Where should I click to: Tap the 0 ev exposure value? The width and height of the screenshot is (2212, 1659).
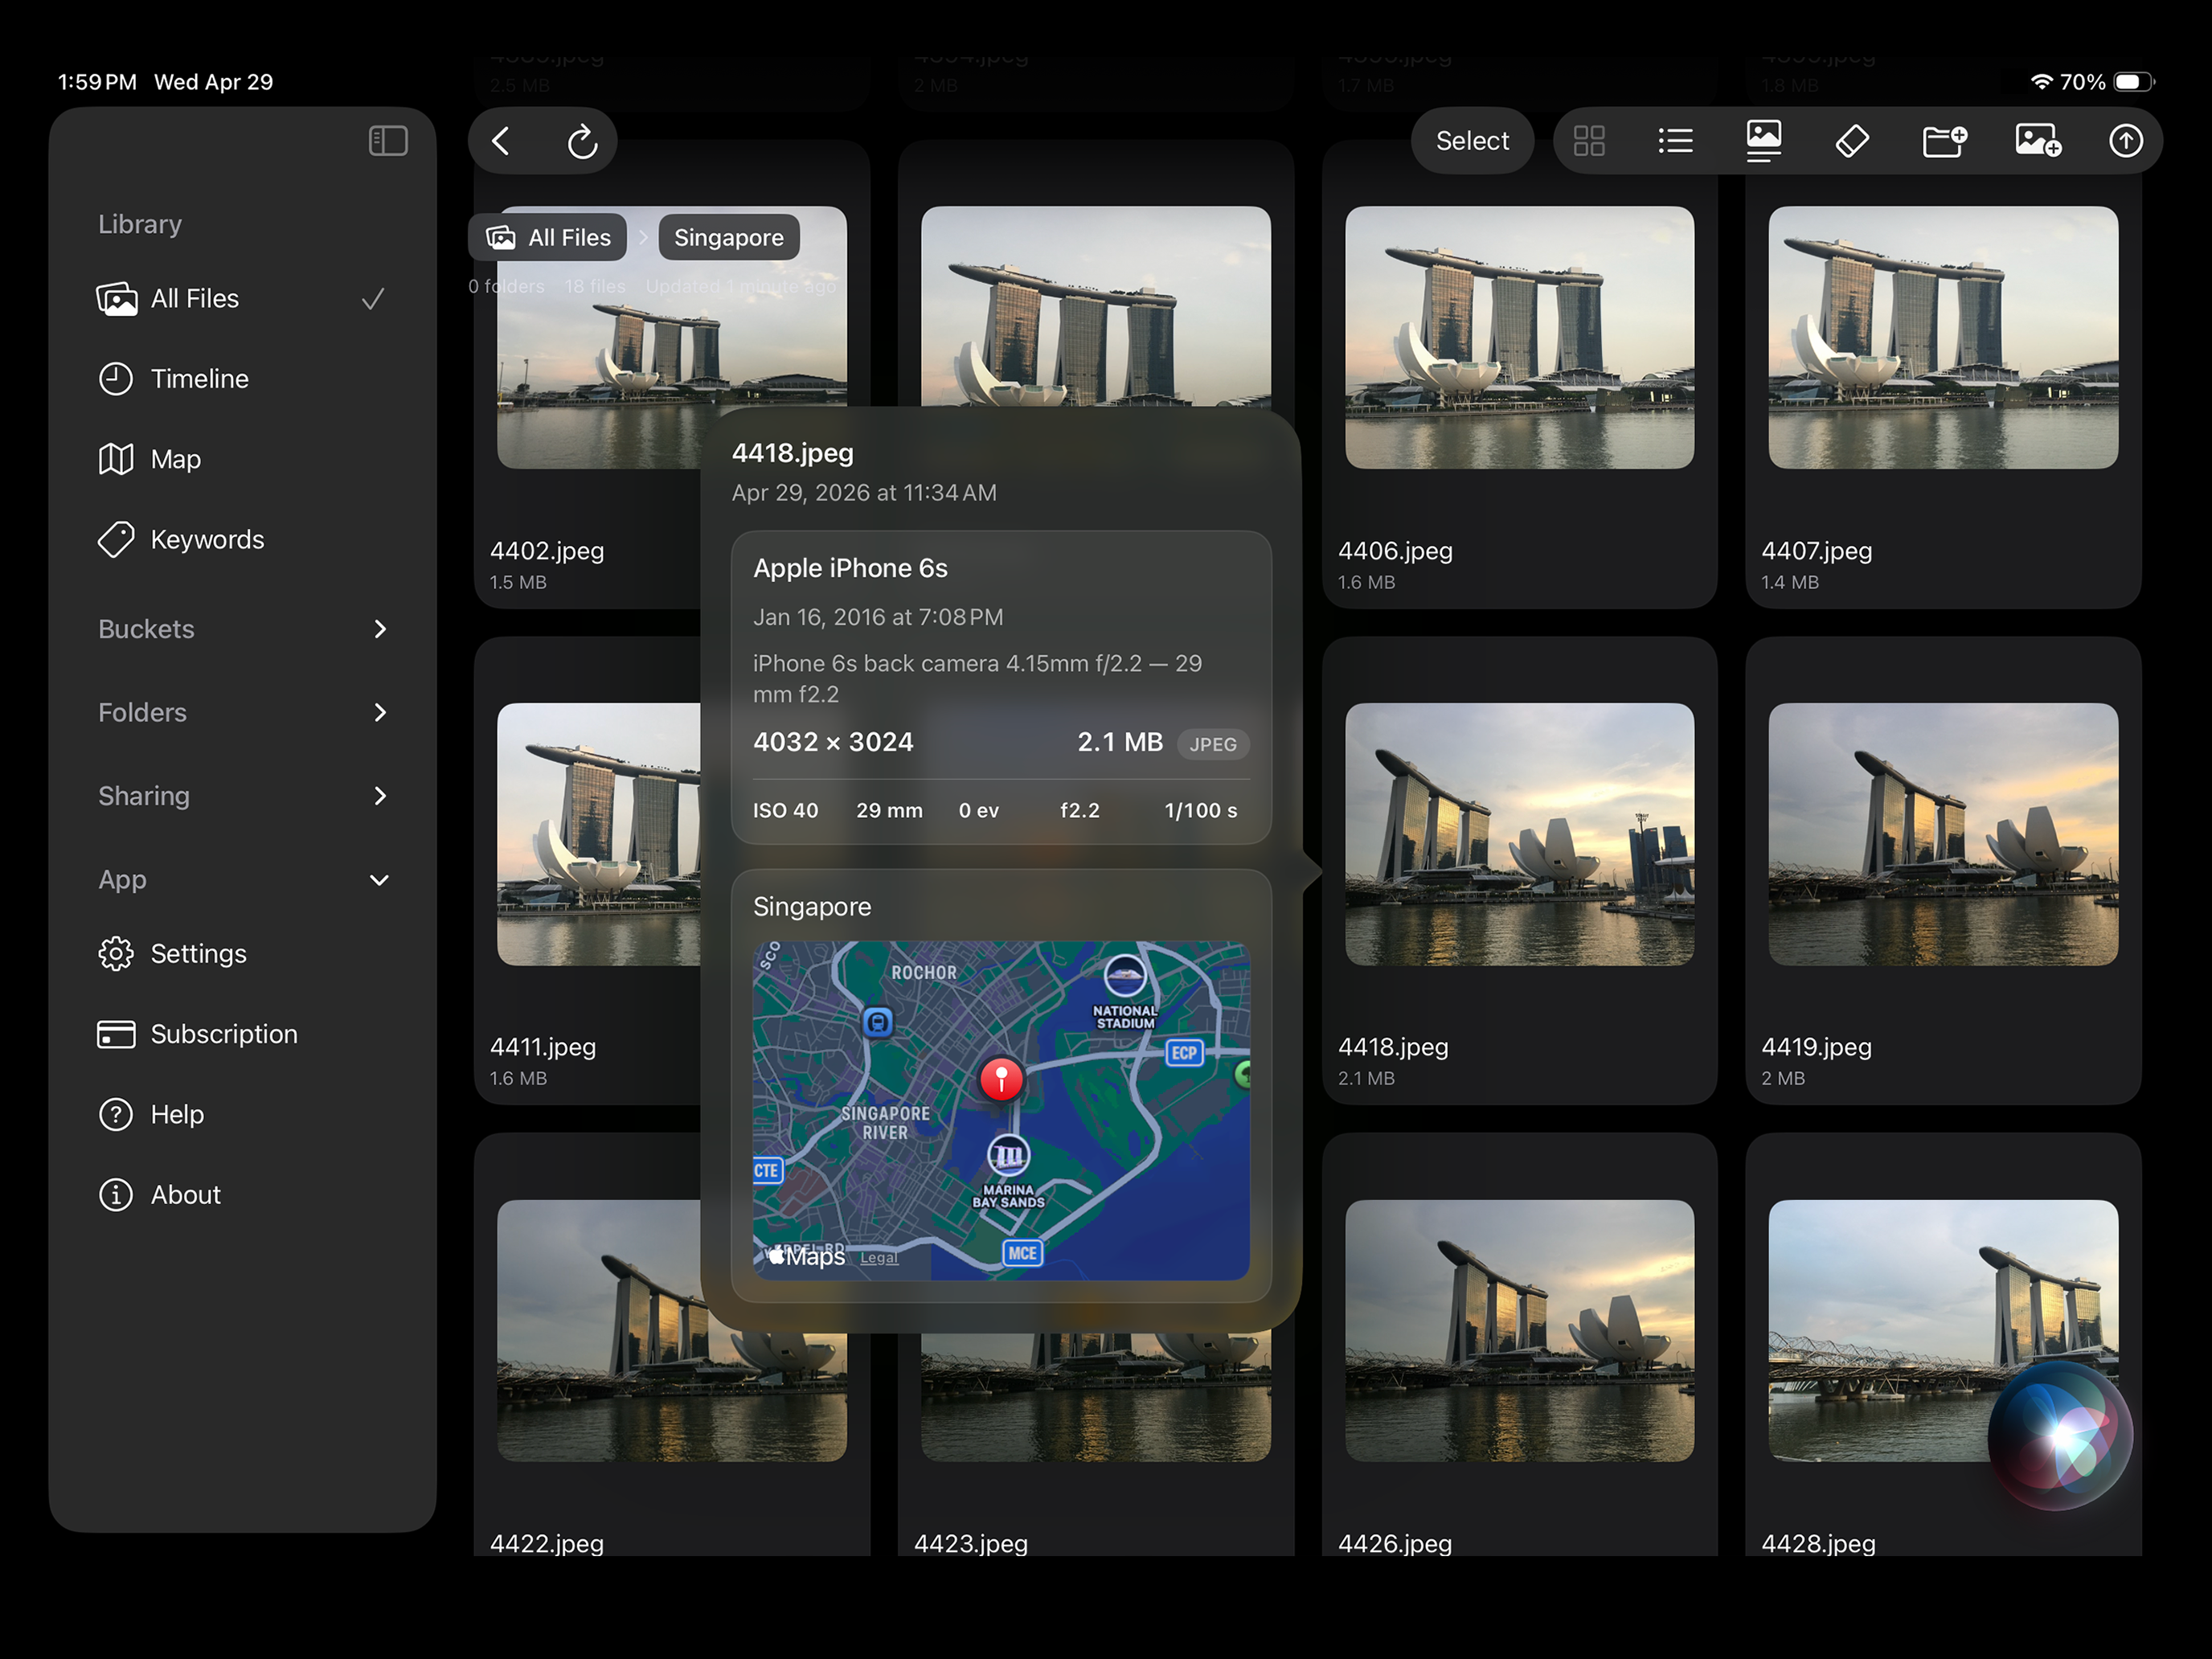point(978,811)
